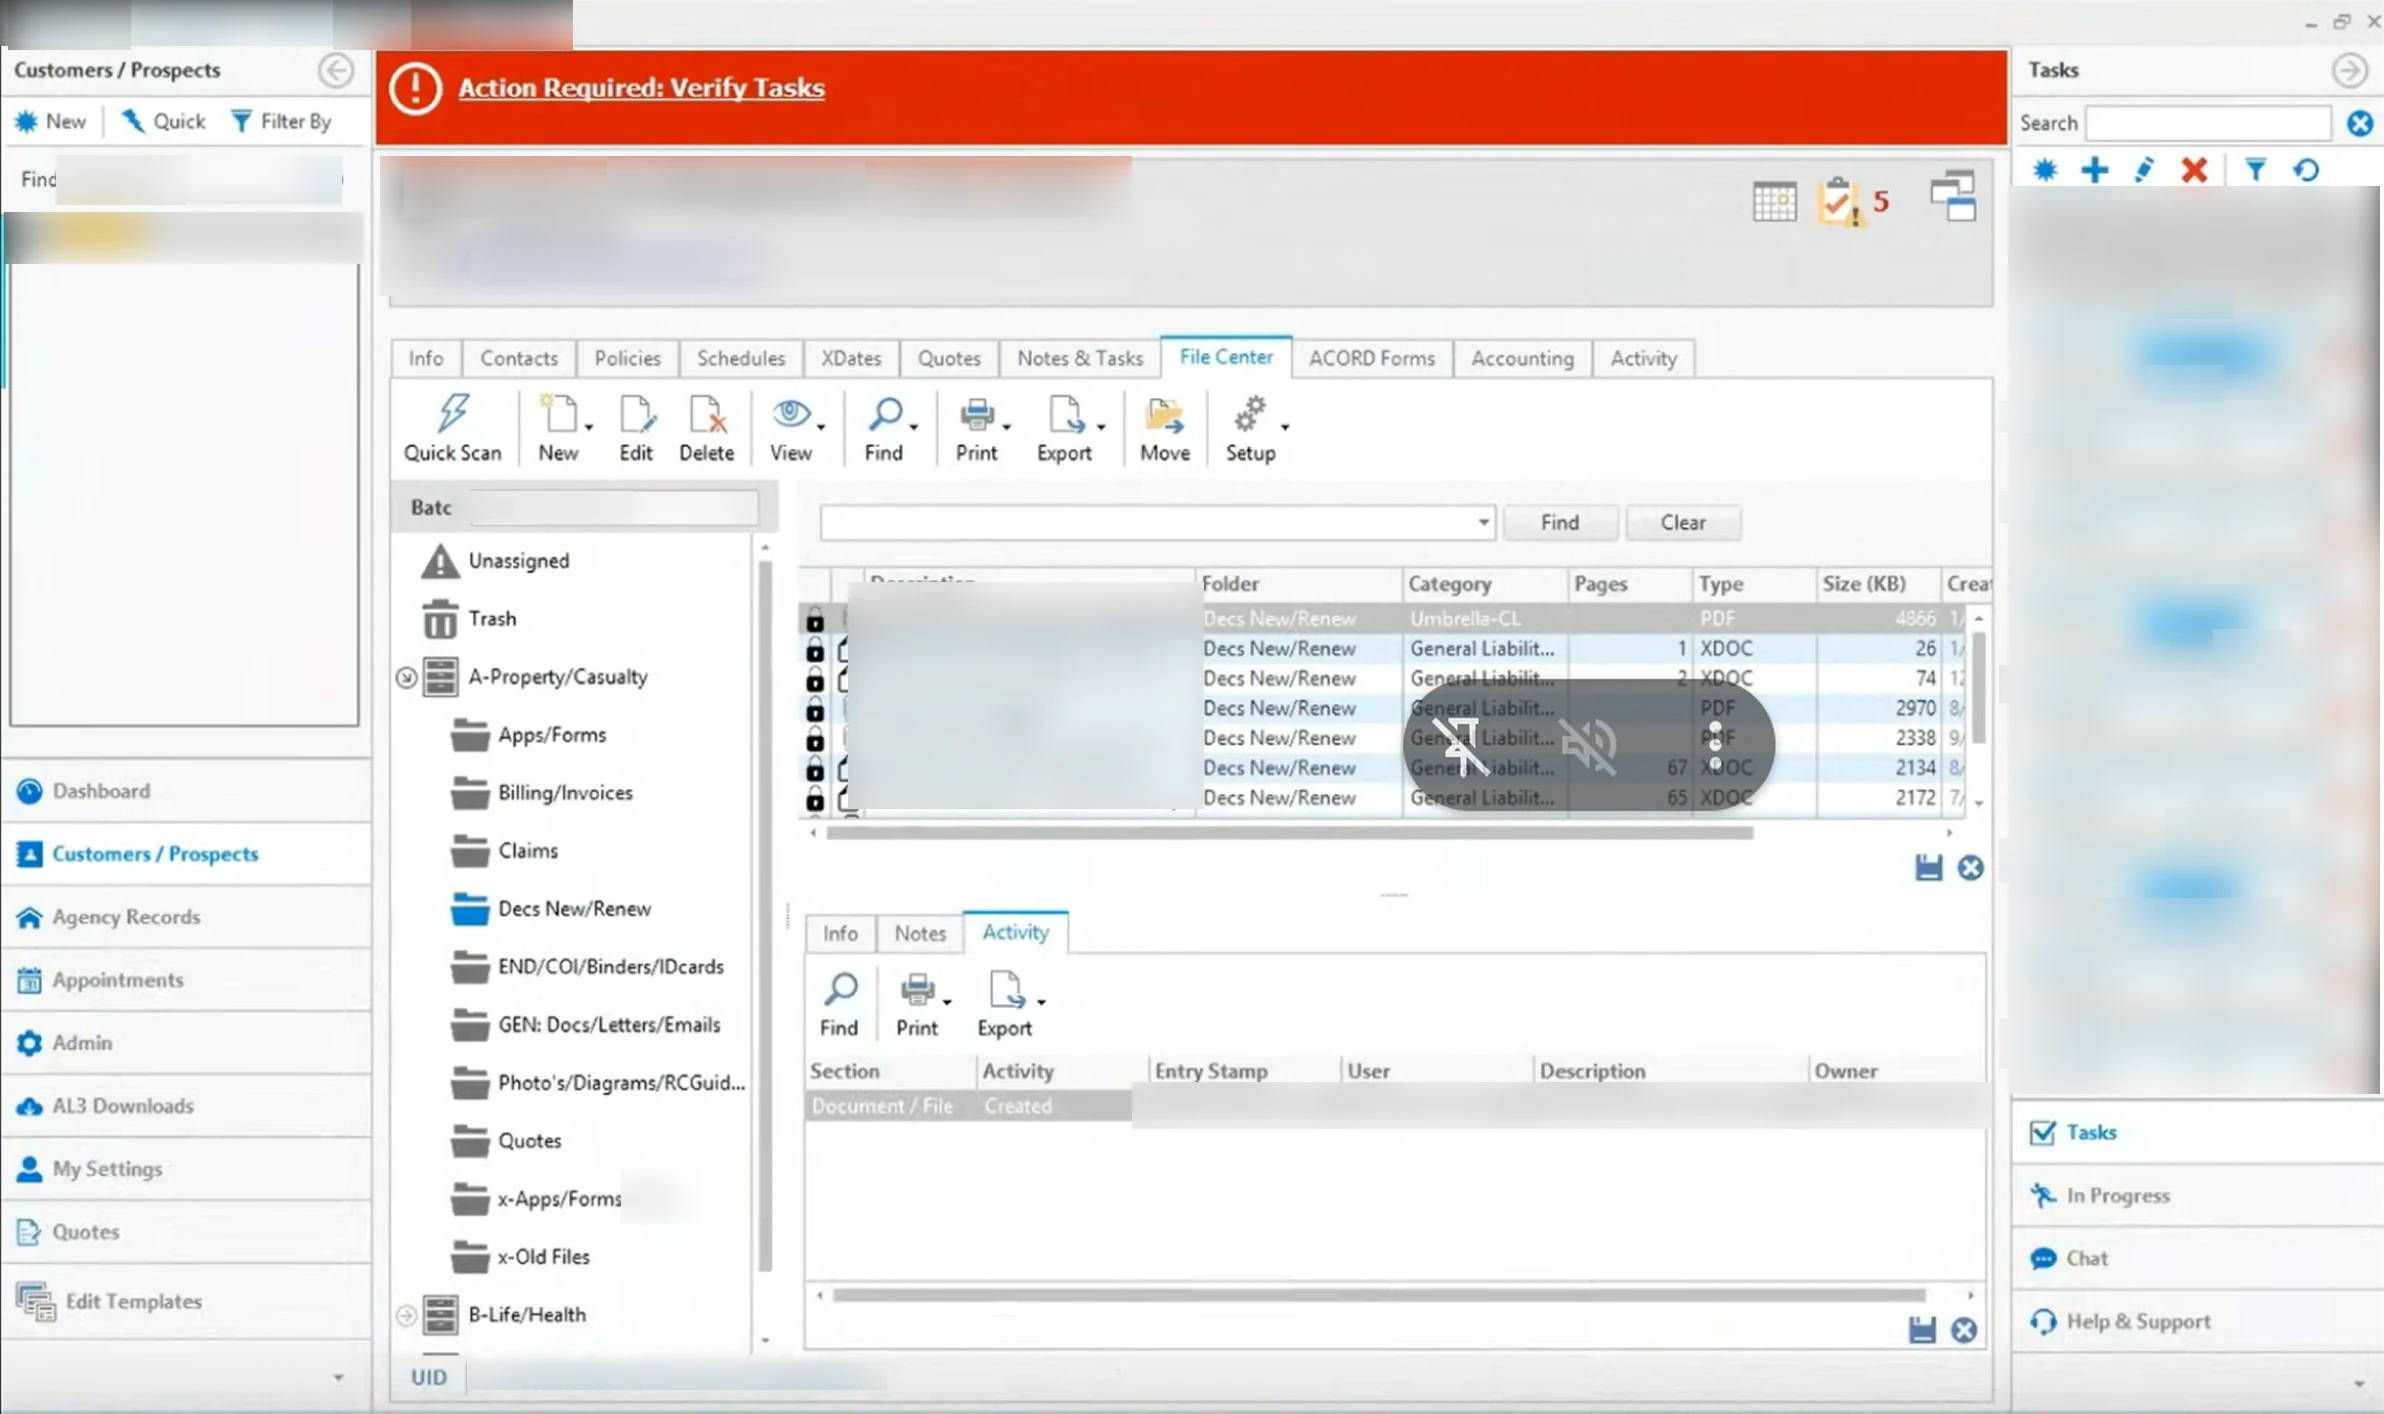
Task: Click Filter By in Customers toolbar
Action: 281,121
